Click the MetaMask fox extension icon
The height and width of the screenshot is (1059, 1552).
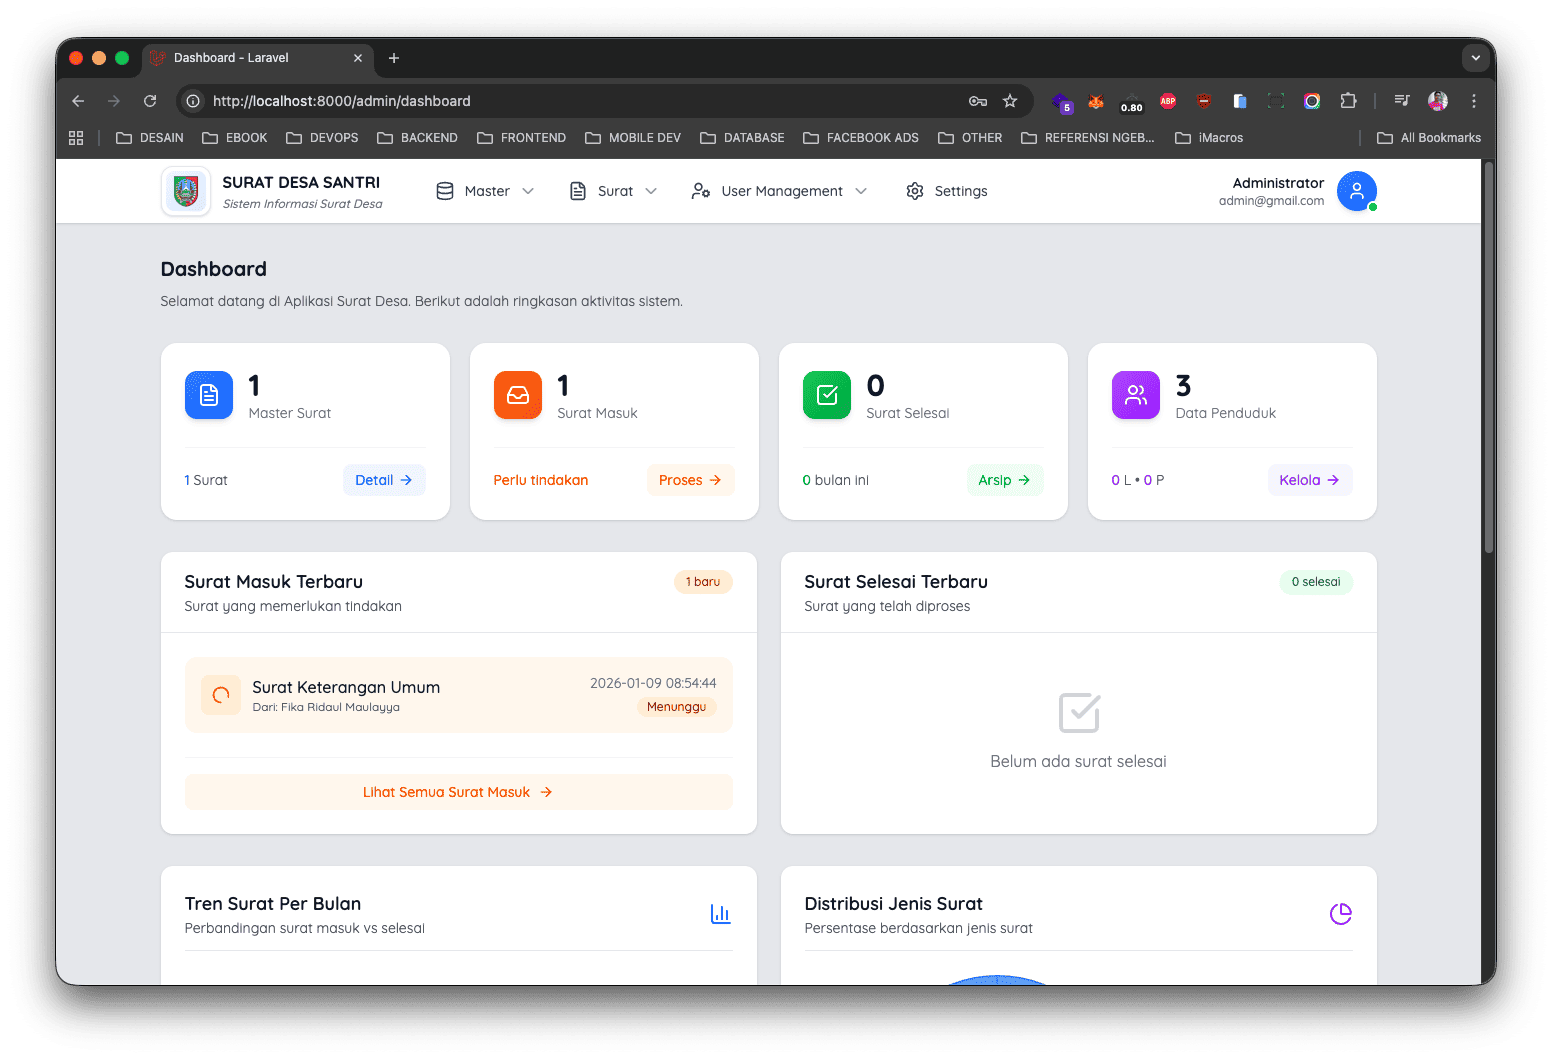point(1096,101)
